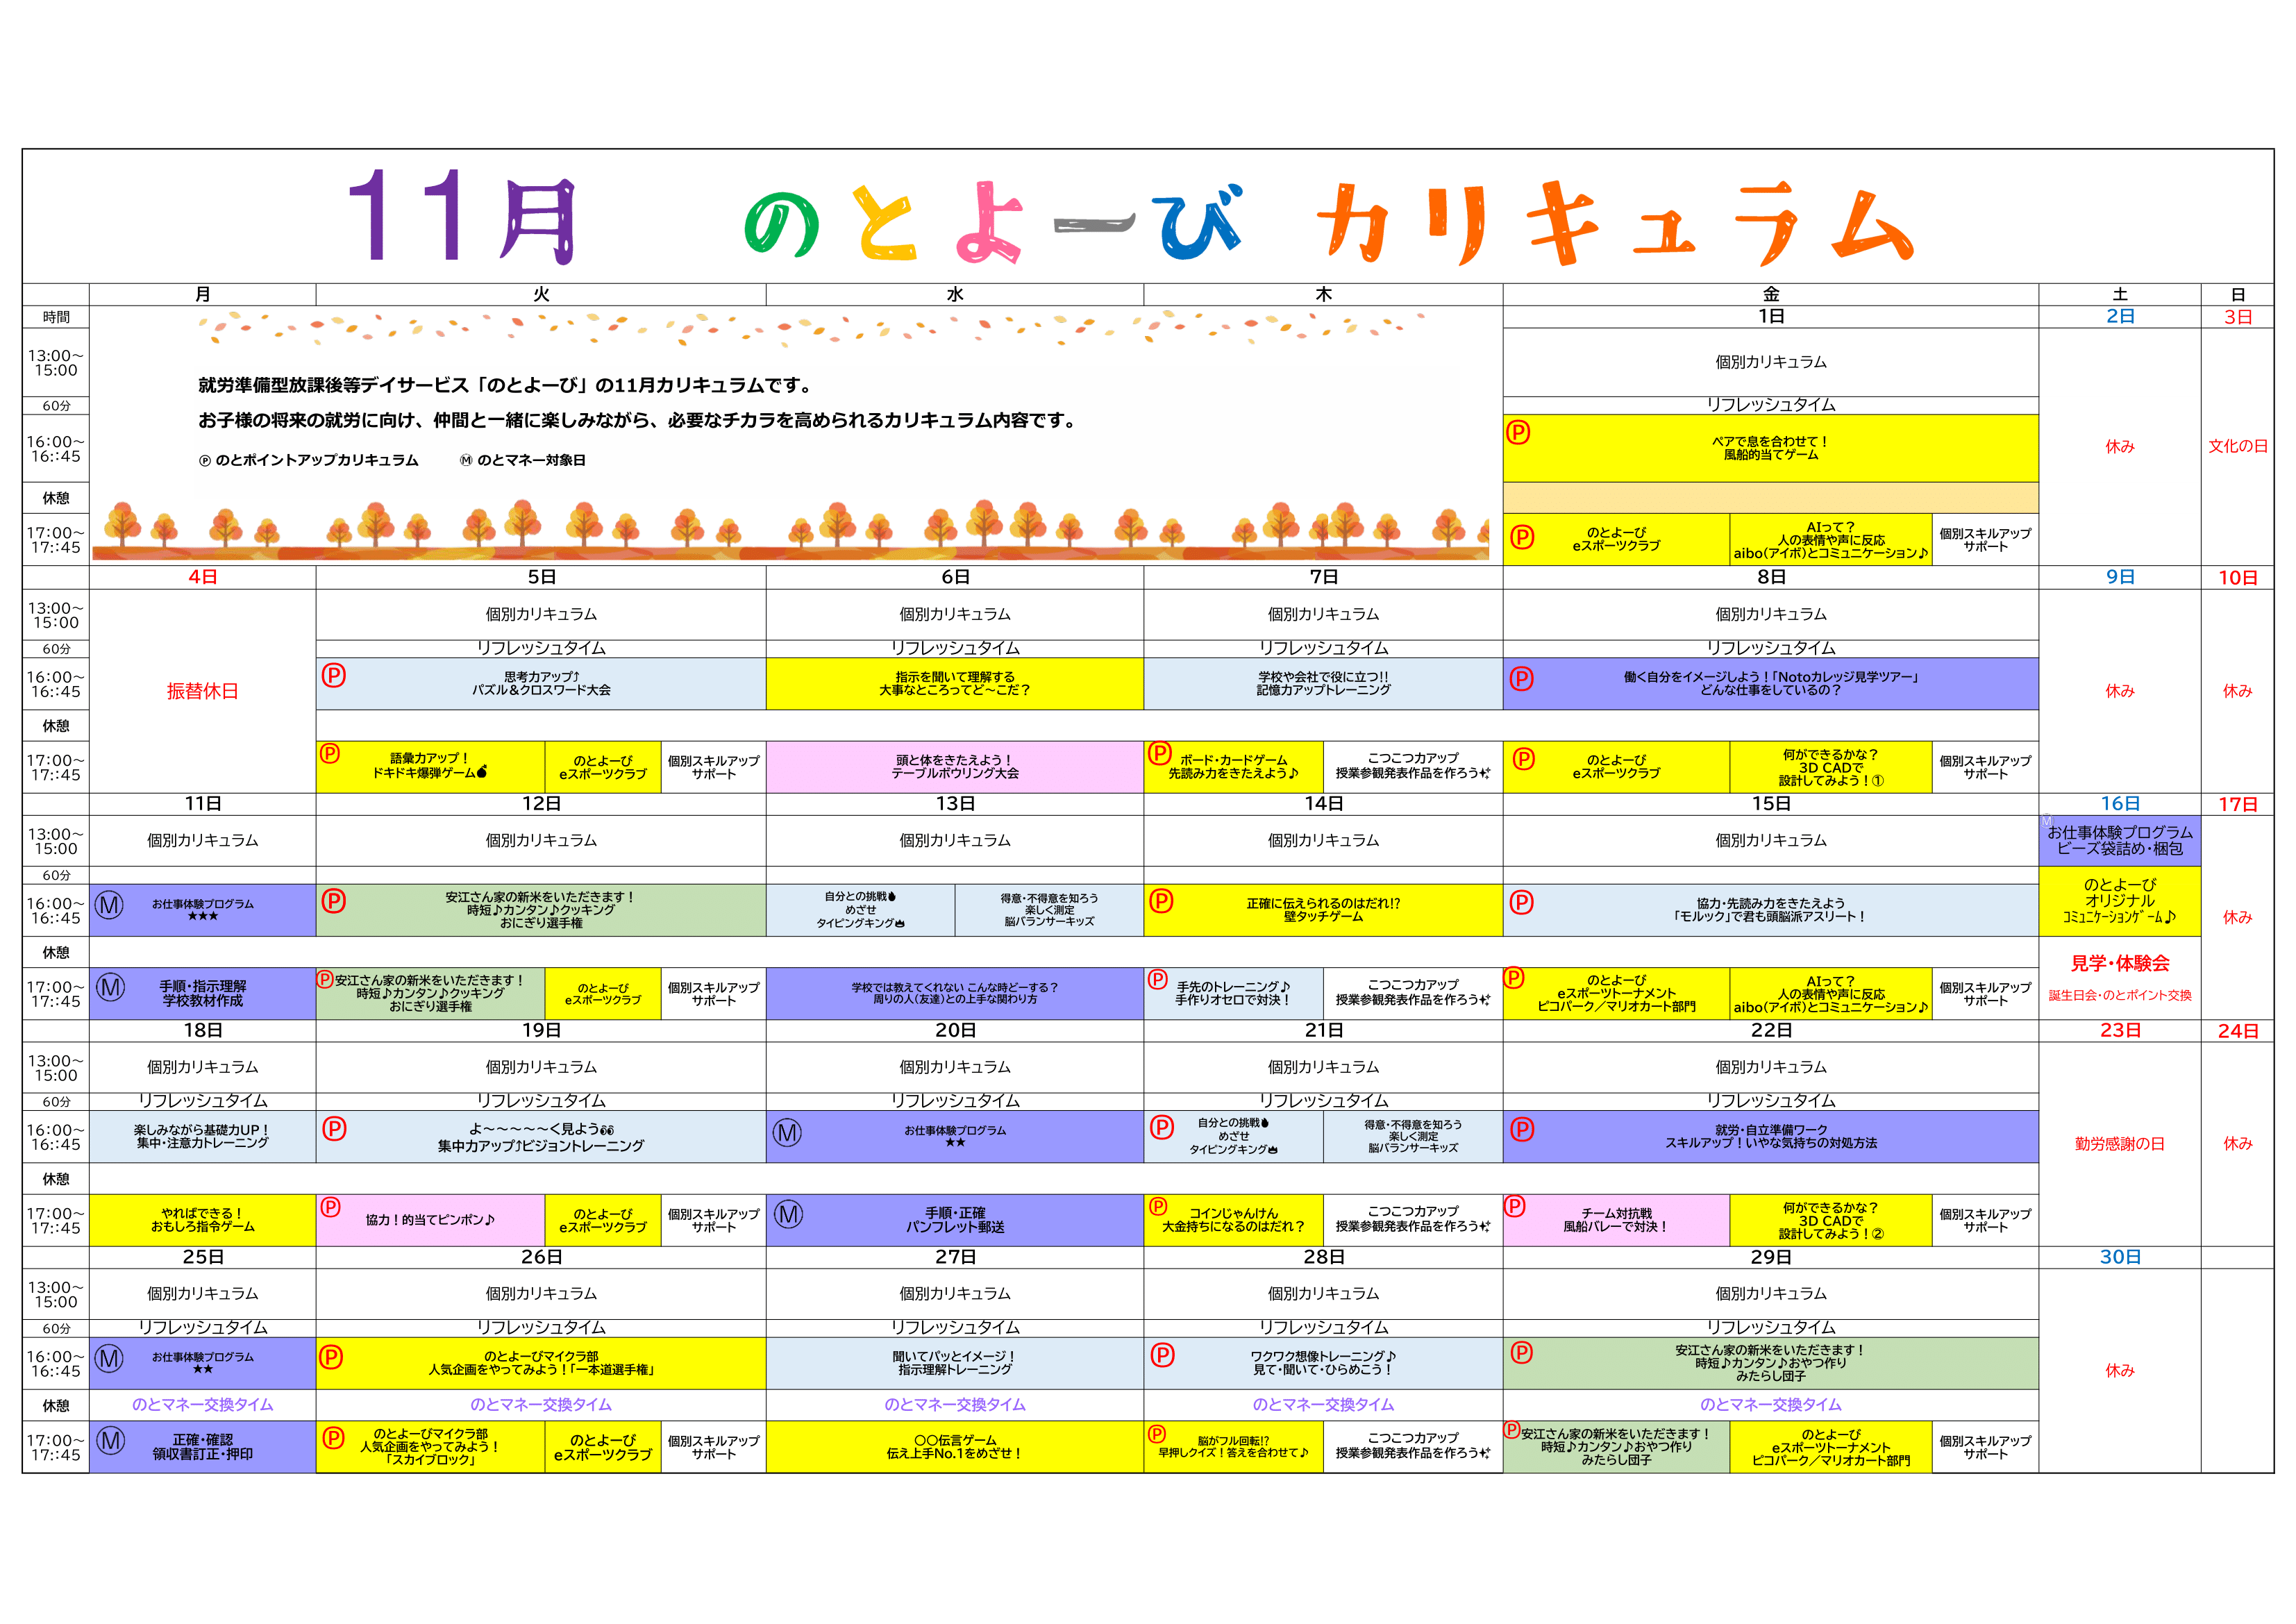
Task: Click the 見学・体験会 text
Action: [2120, 964]
